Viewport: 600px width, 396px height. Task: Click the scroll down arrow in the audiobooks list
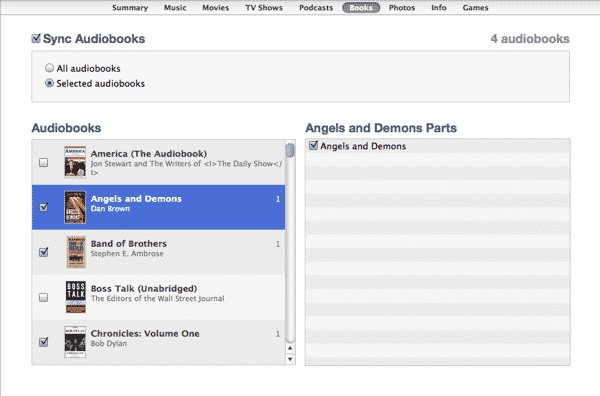click(290, 359)
